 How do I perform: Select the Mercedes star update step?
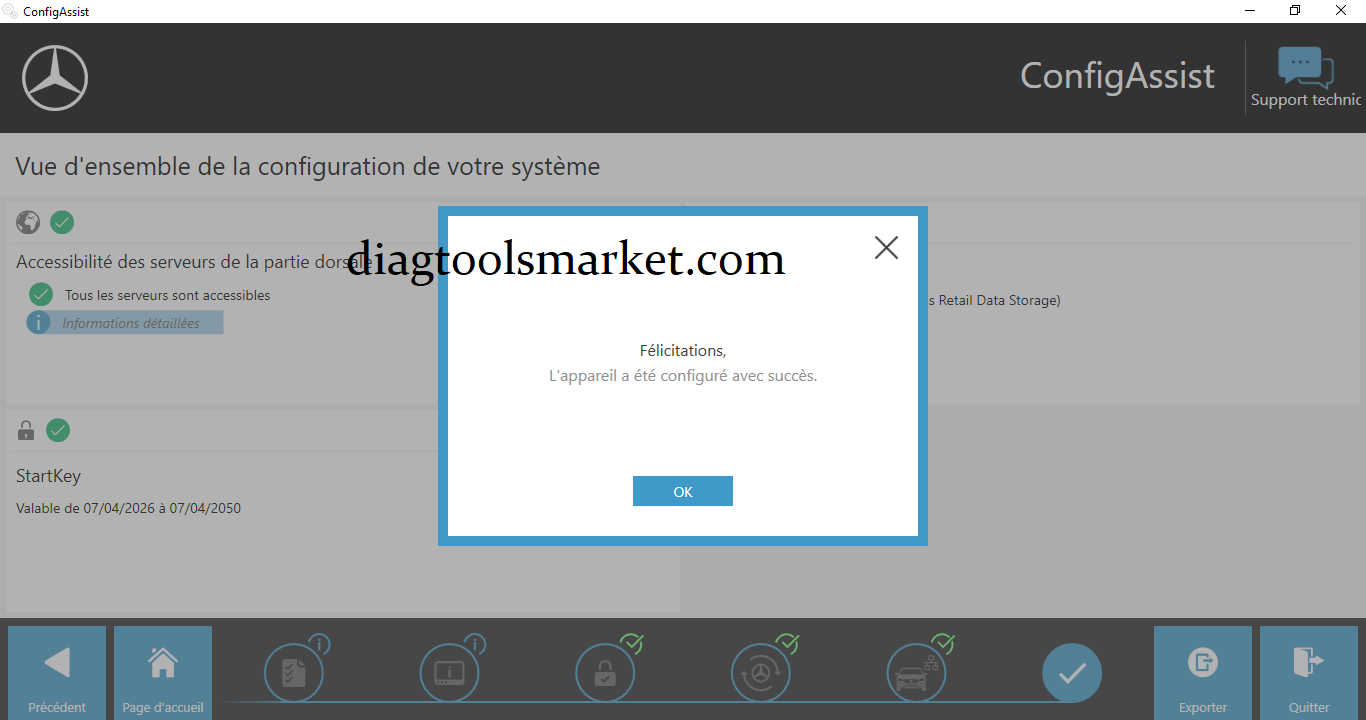761,672
